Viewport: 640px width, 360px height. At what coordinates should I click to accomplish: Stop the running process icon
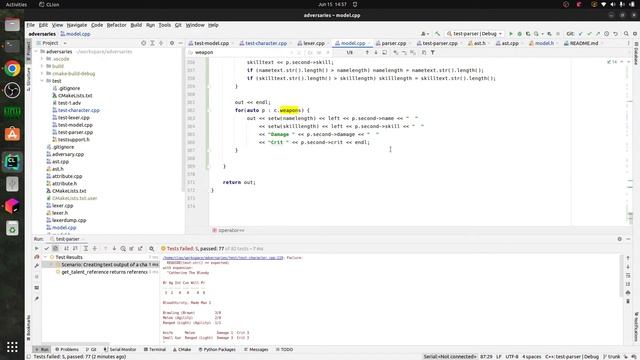tap(558, 34)
